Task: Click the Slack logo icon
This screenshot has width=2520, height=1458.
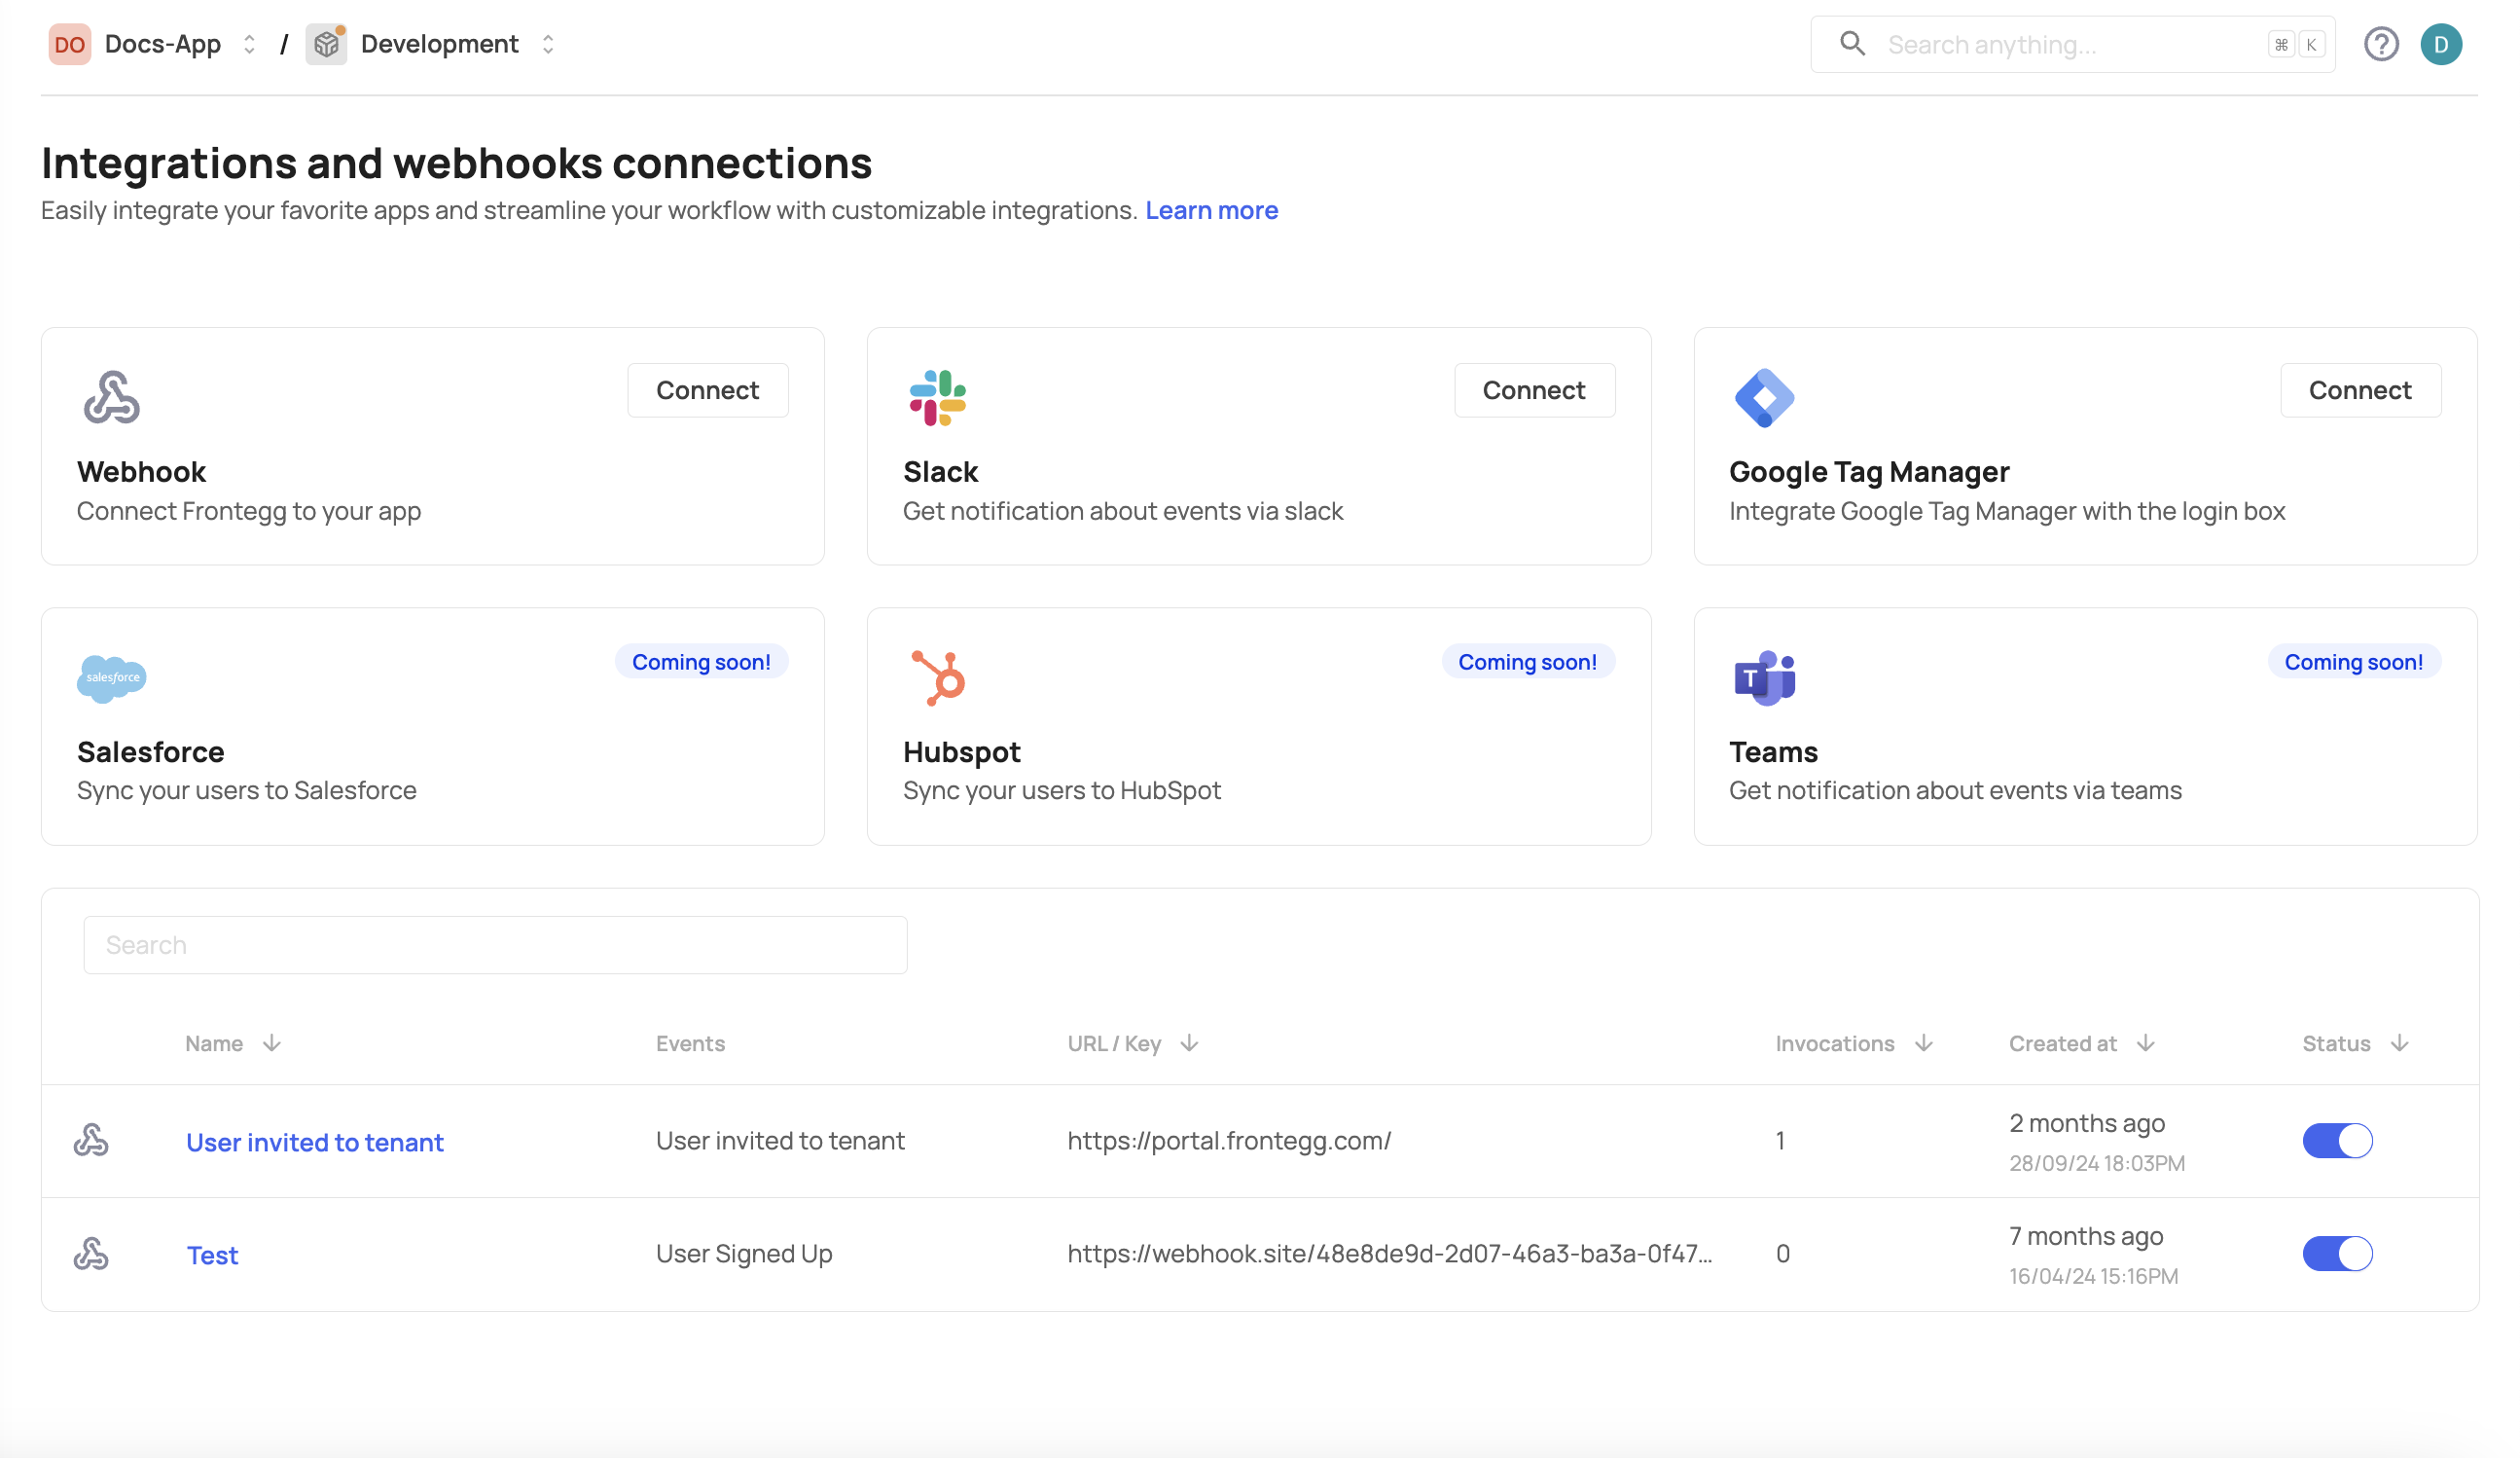Action: (x=937, y=397)
